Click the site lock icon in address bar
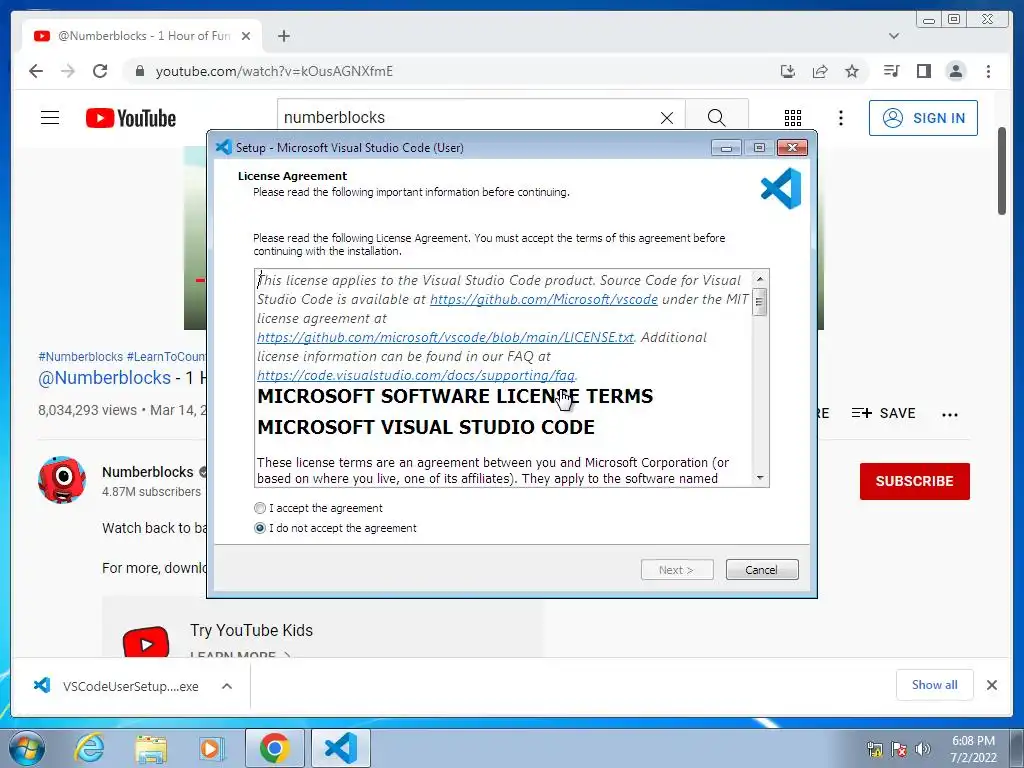 139,71
